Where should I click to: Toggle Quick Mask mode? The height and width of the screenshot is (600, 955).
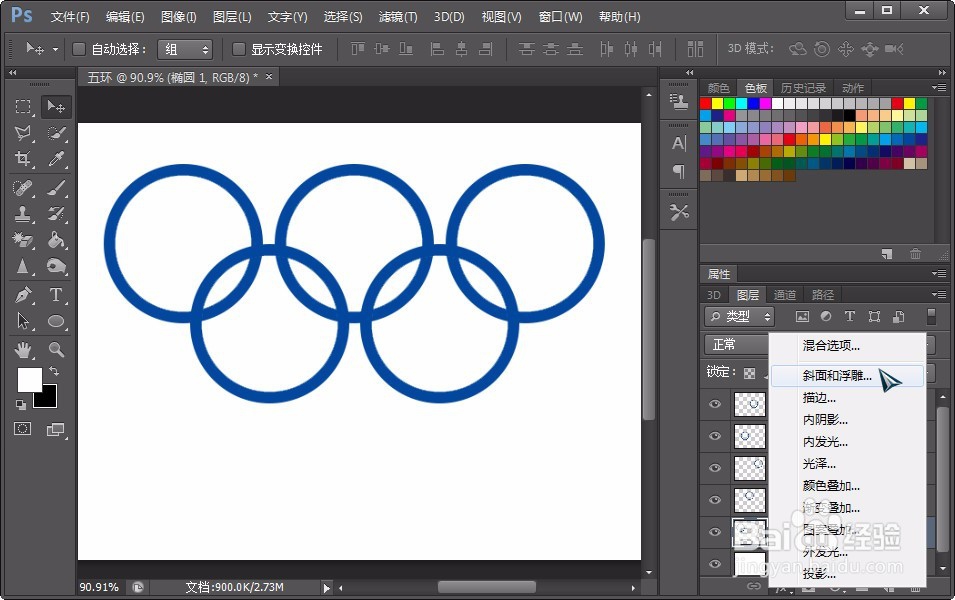23,429
